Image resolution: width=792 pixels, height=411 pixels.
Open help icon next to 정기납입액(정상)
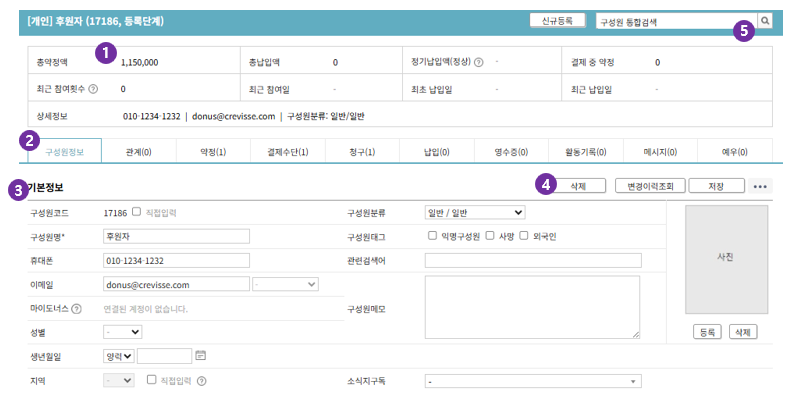(x=478, y=62)
